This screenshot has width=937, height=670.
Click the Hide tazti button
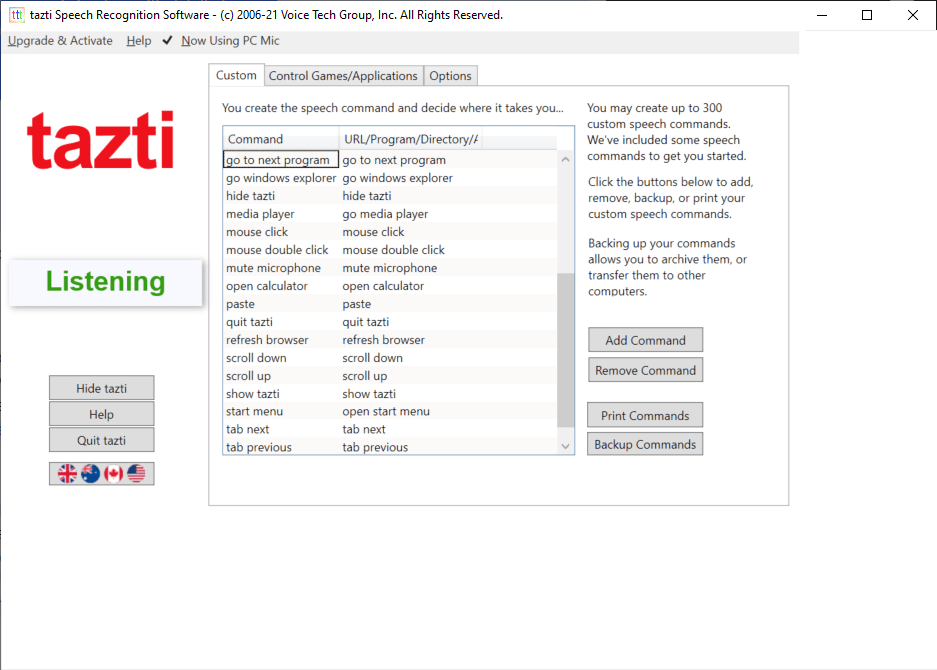102,388
